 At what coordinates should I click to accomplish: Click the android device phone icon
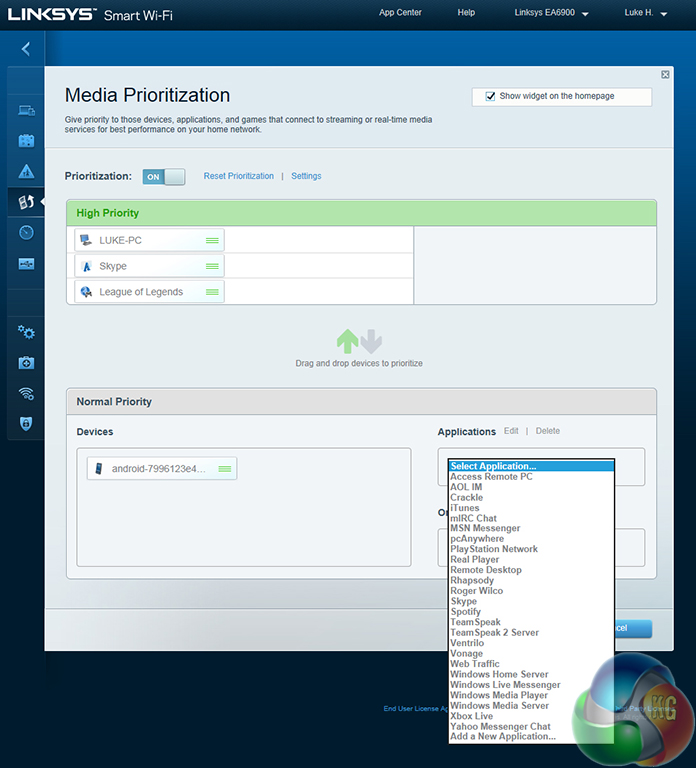tap(98, 469)
